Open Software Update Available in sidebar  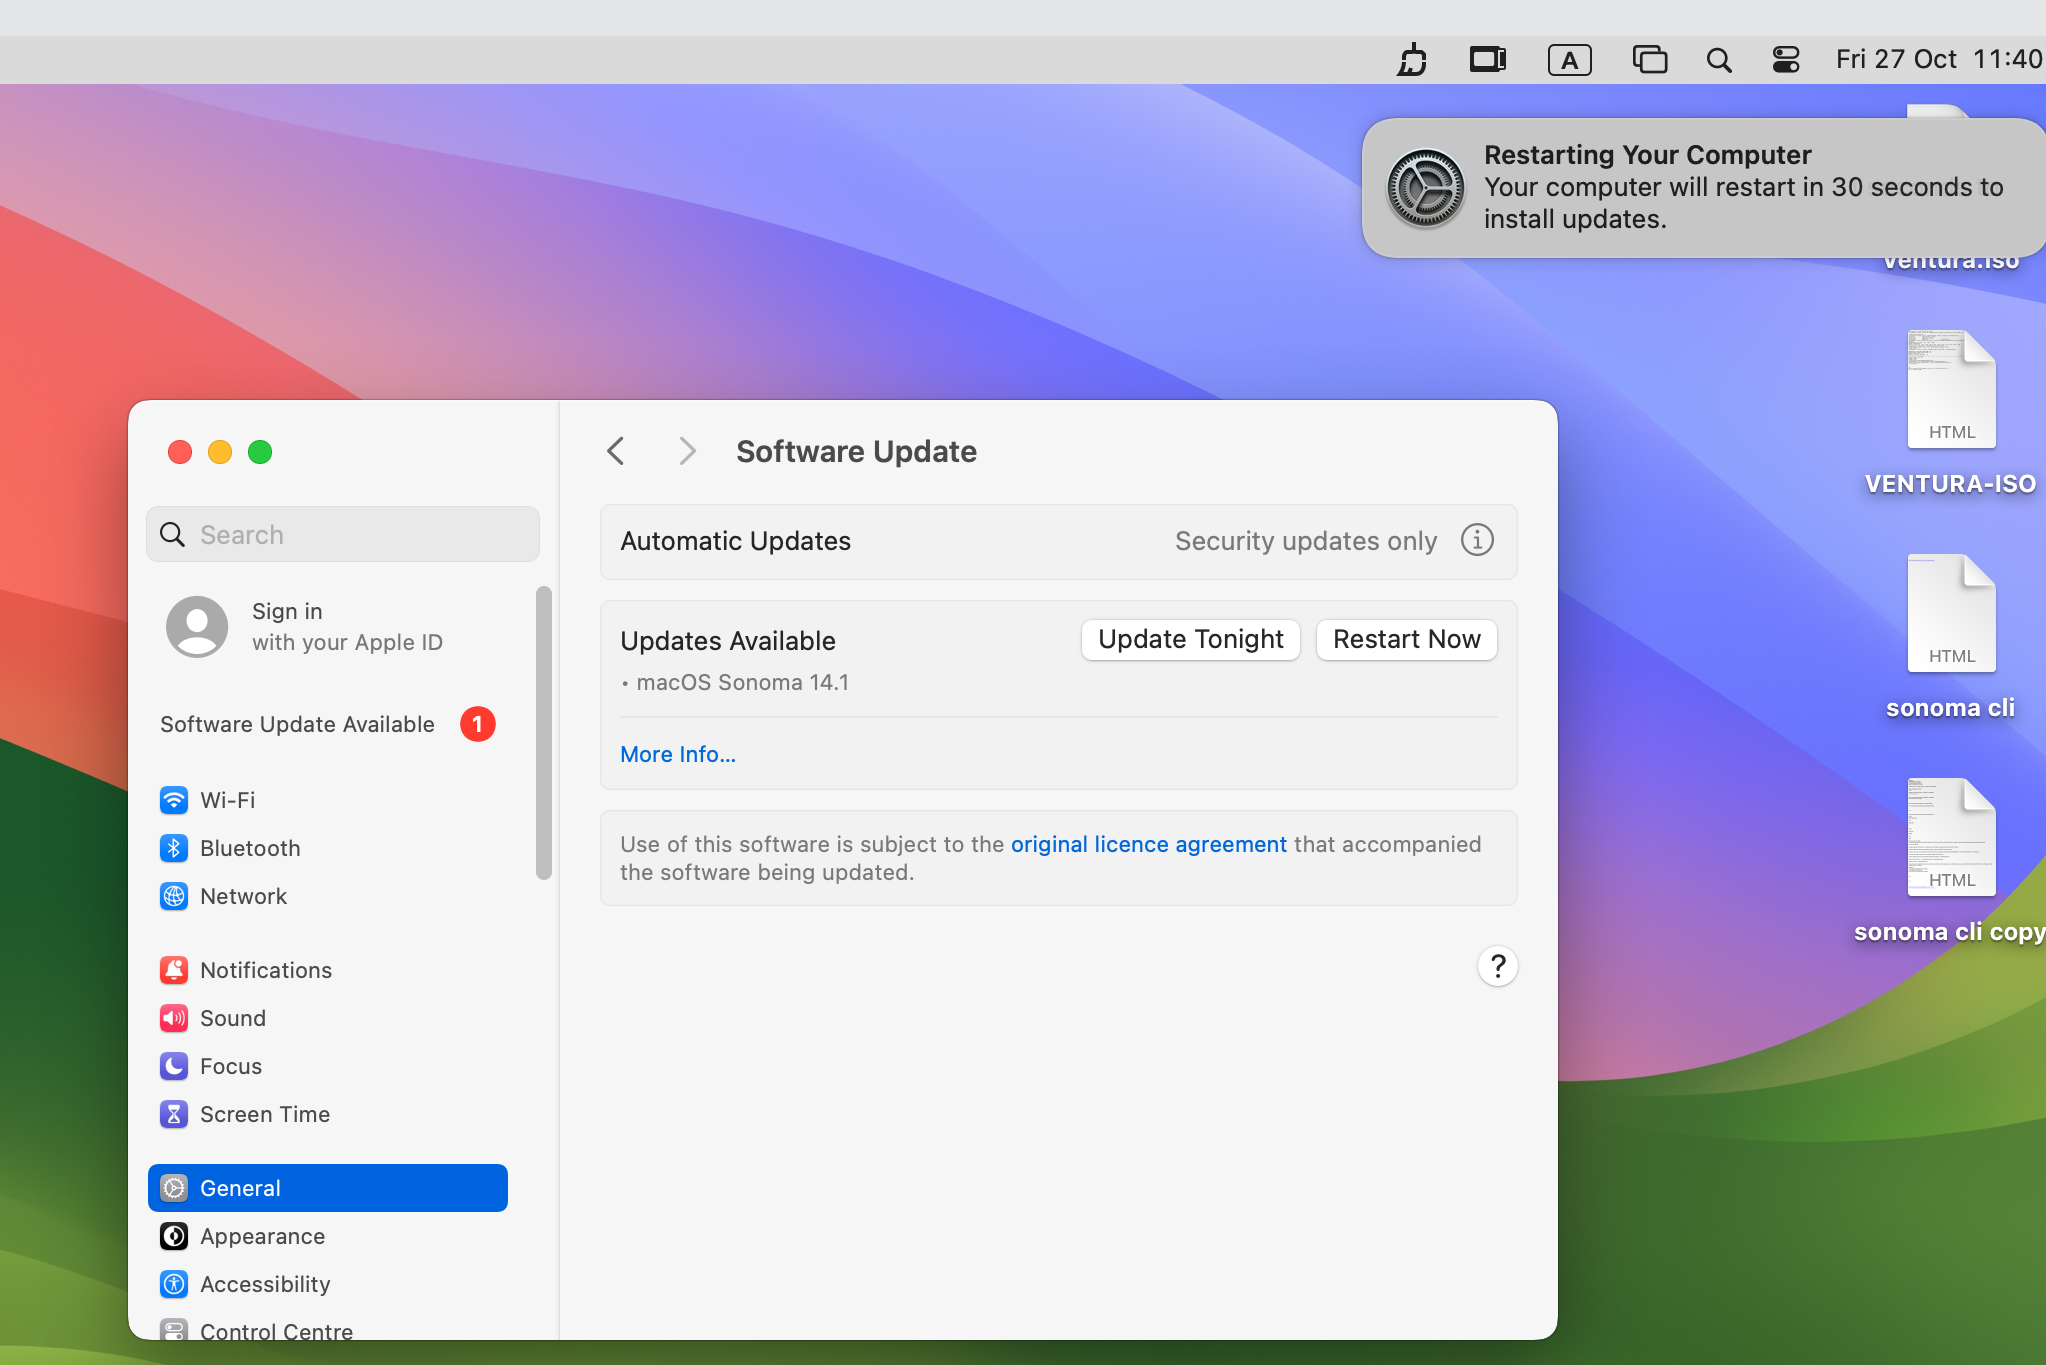click(x=328, y=724)
